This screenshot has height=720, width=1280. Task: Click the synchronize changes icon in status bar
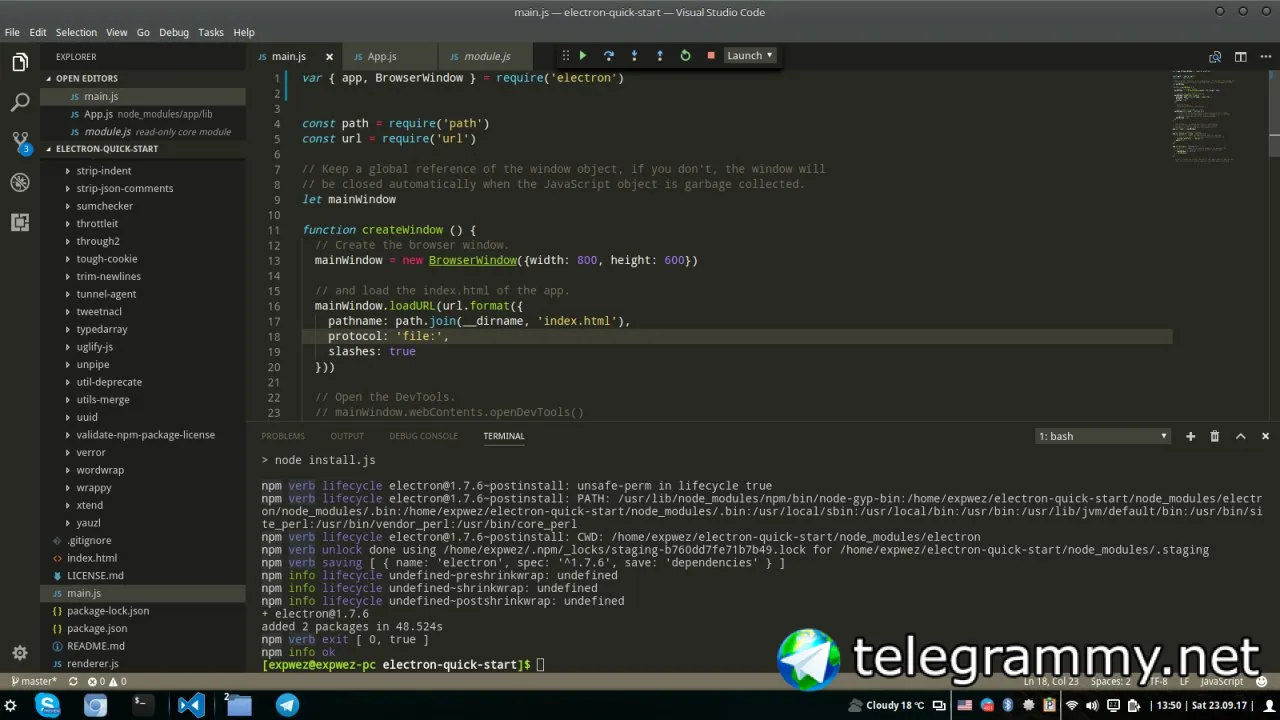click(73, 681)
